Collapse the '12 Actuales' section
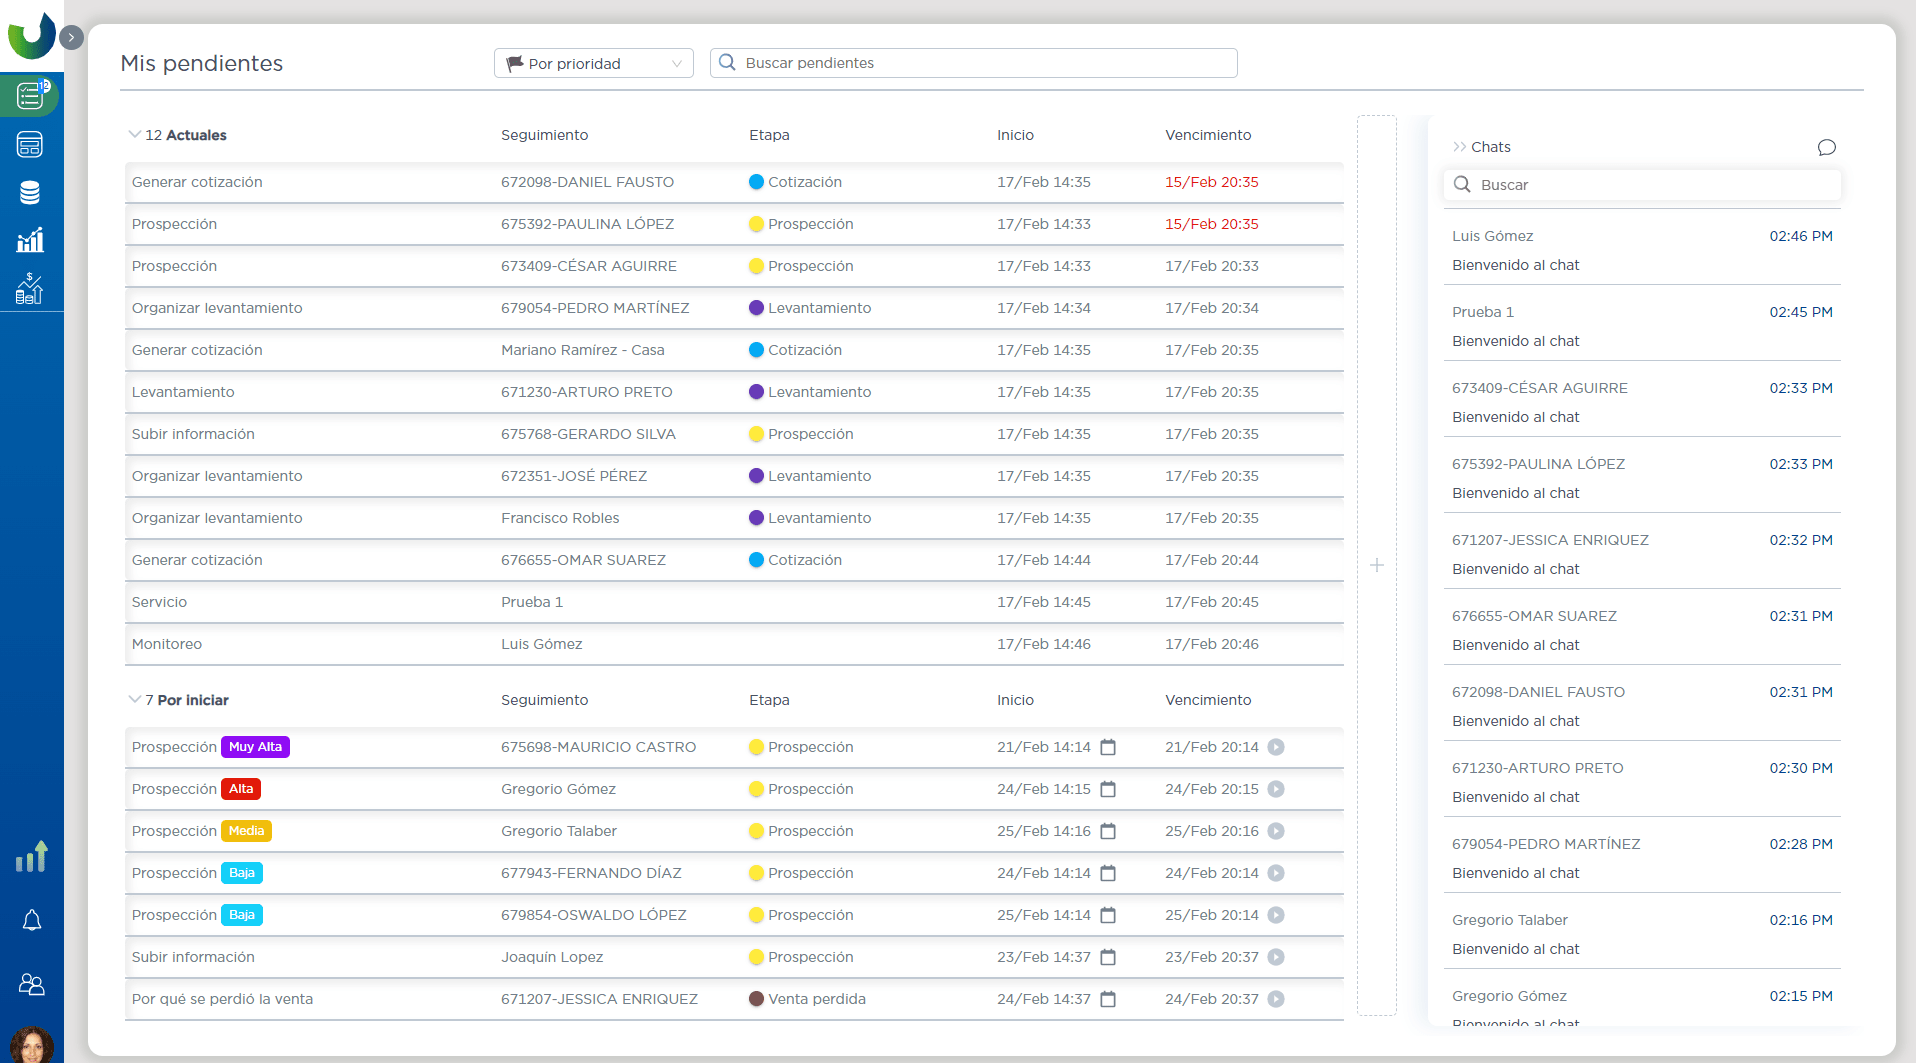Image resolution: width=1916 pixels, height=1063 pixels. 134,135
